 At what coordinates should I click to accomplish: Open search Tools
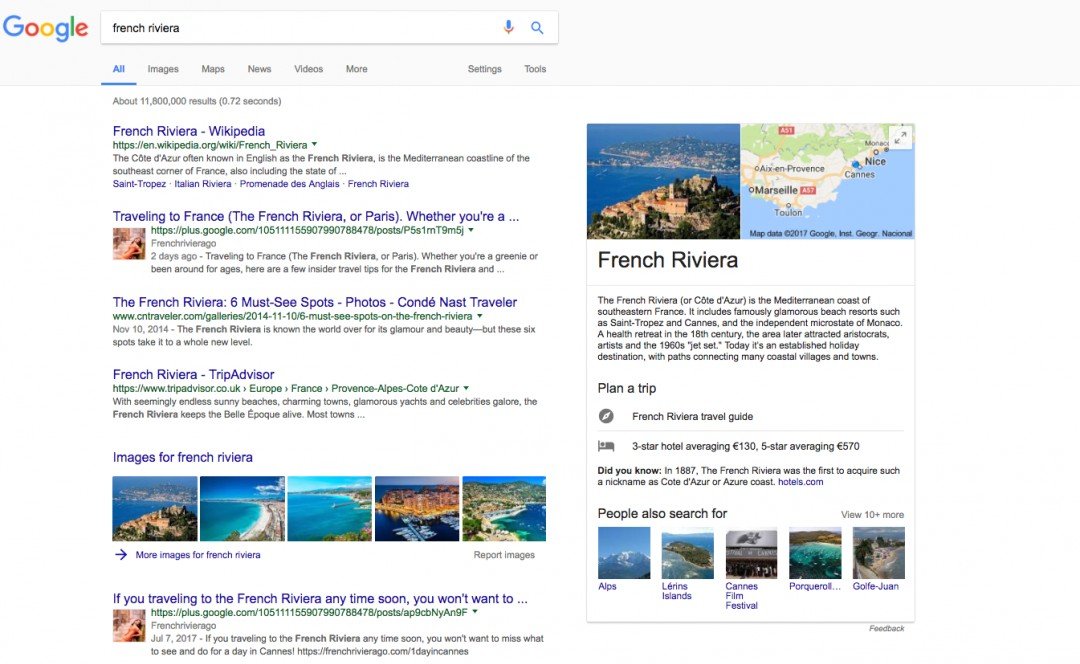[534, 69]
